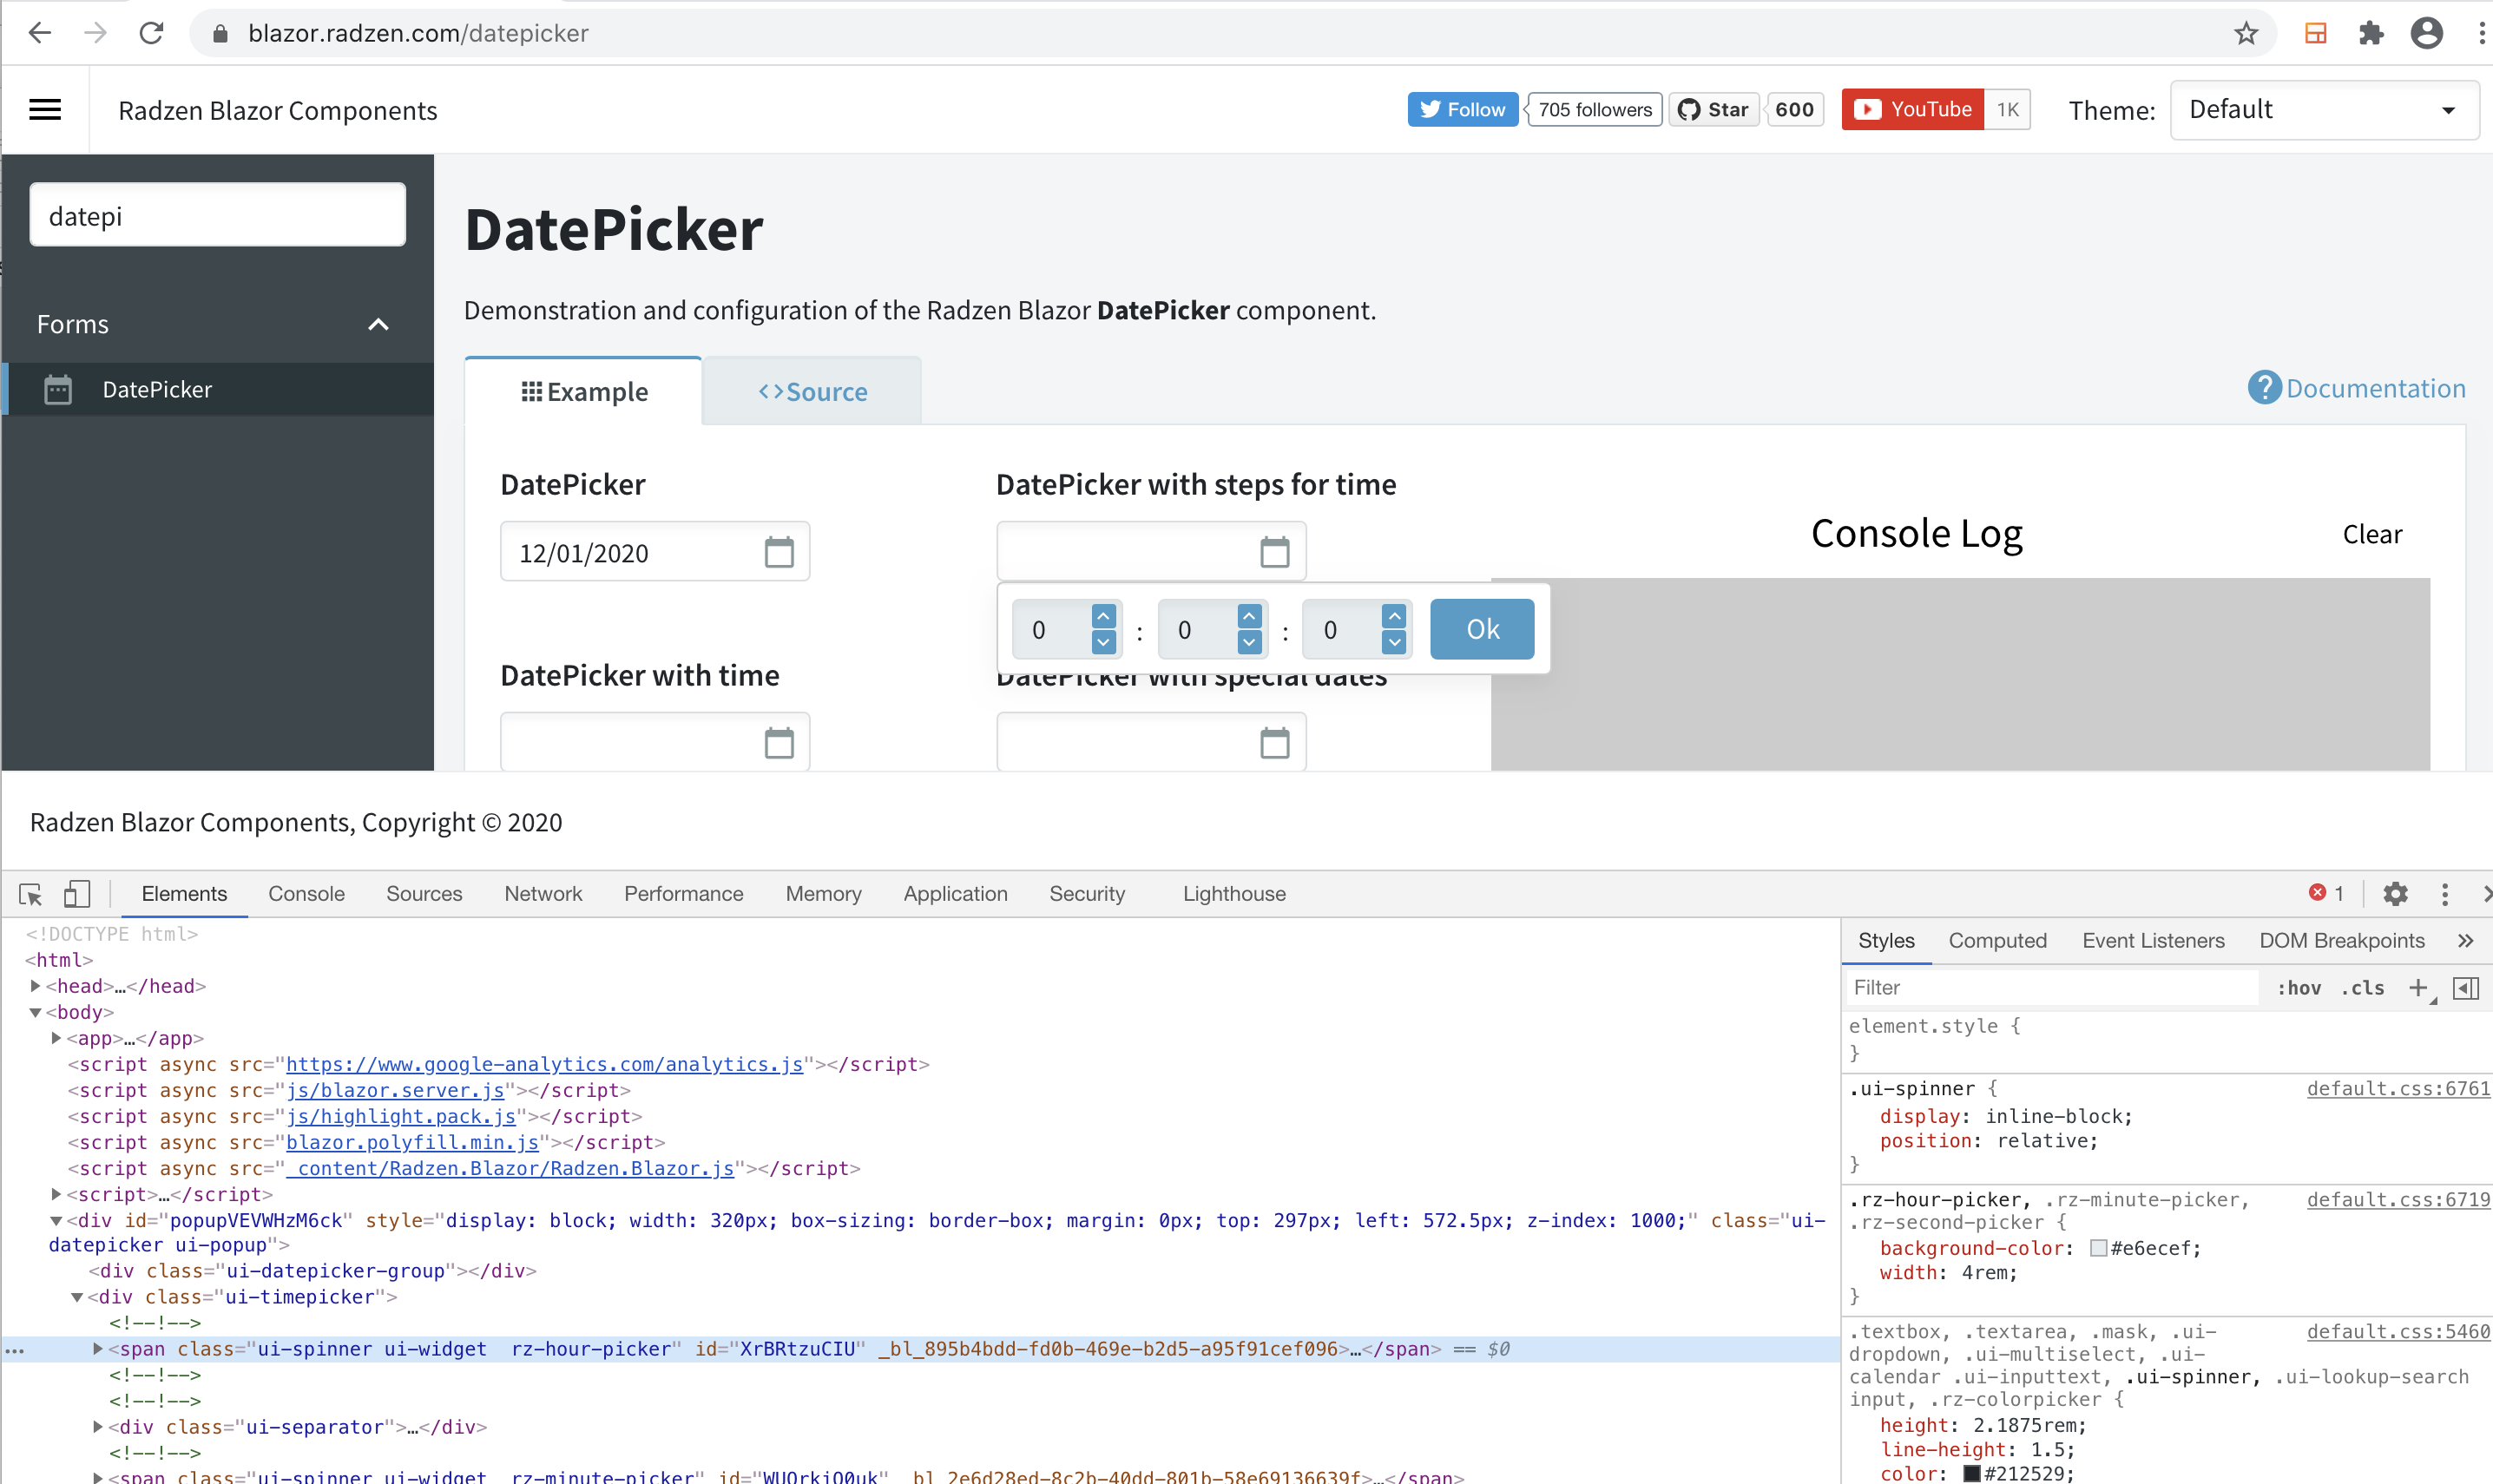Viewport: 2493px width, 1484px height.
Task: Open the DevTools Console tab
Action: (x=306, y=894)
